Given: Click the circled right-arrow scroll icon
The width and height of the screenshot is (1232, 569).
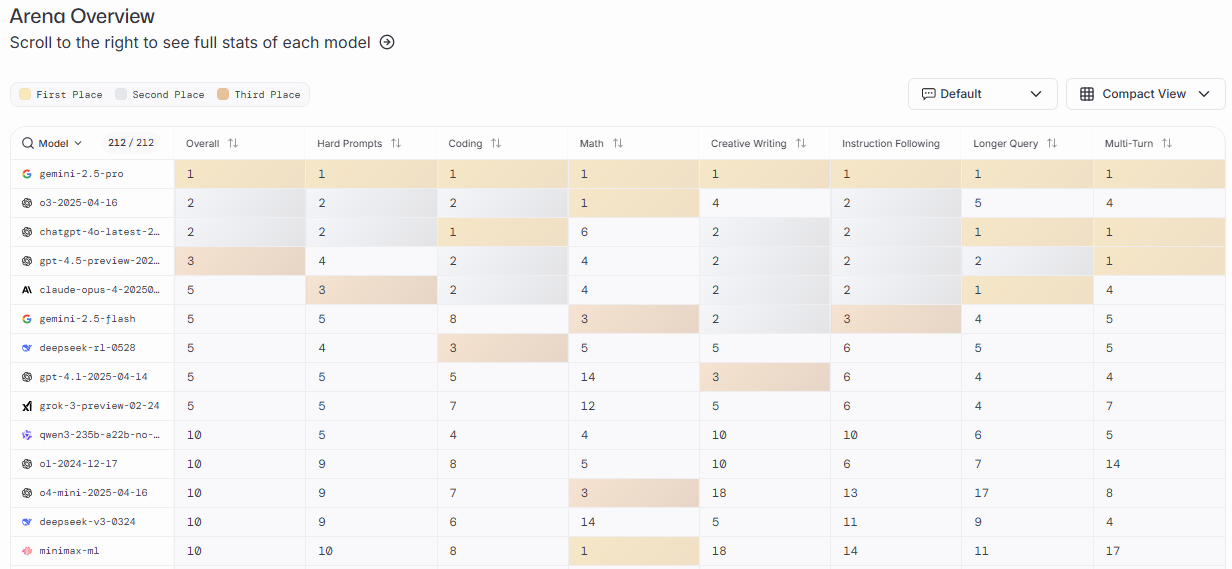Looking at the screenshot, I should point(387,43).
